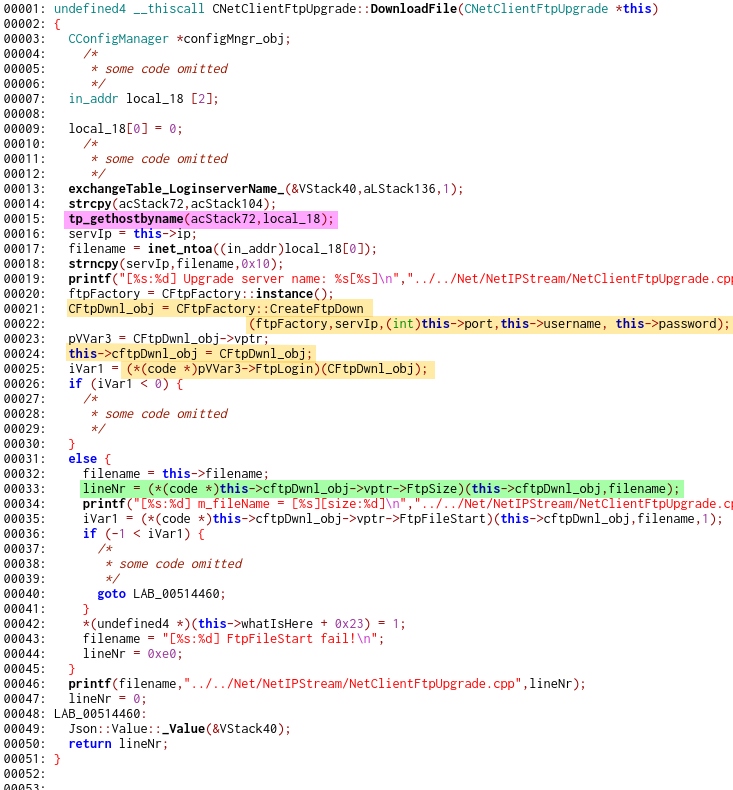
Task: Click the return lineNr statement
Action: 118,744
